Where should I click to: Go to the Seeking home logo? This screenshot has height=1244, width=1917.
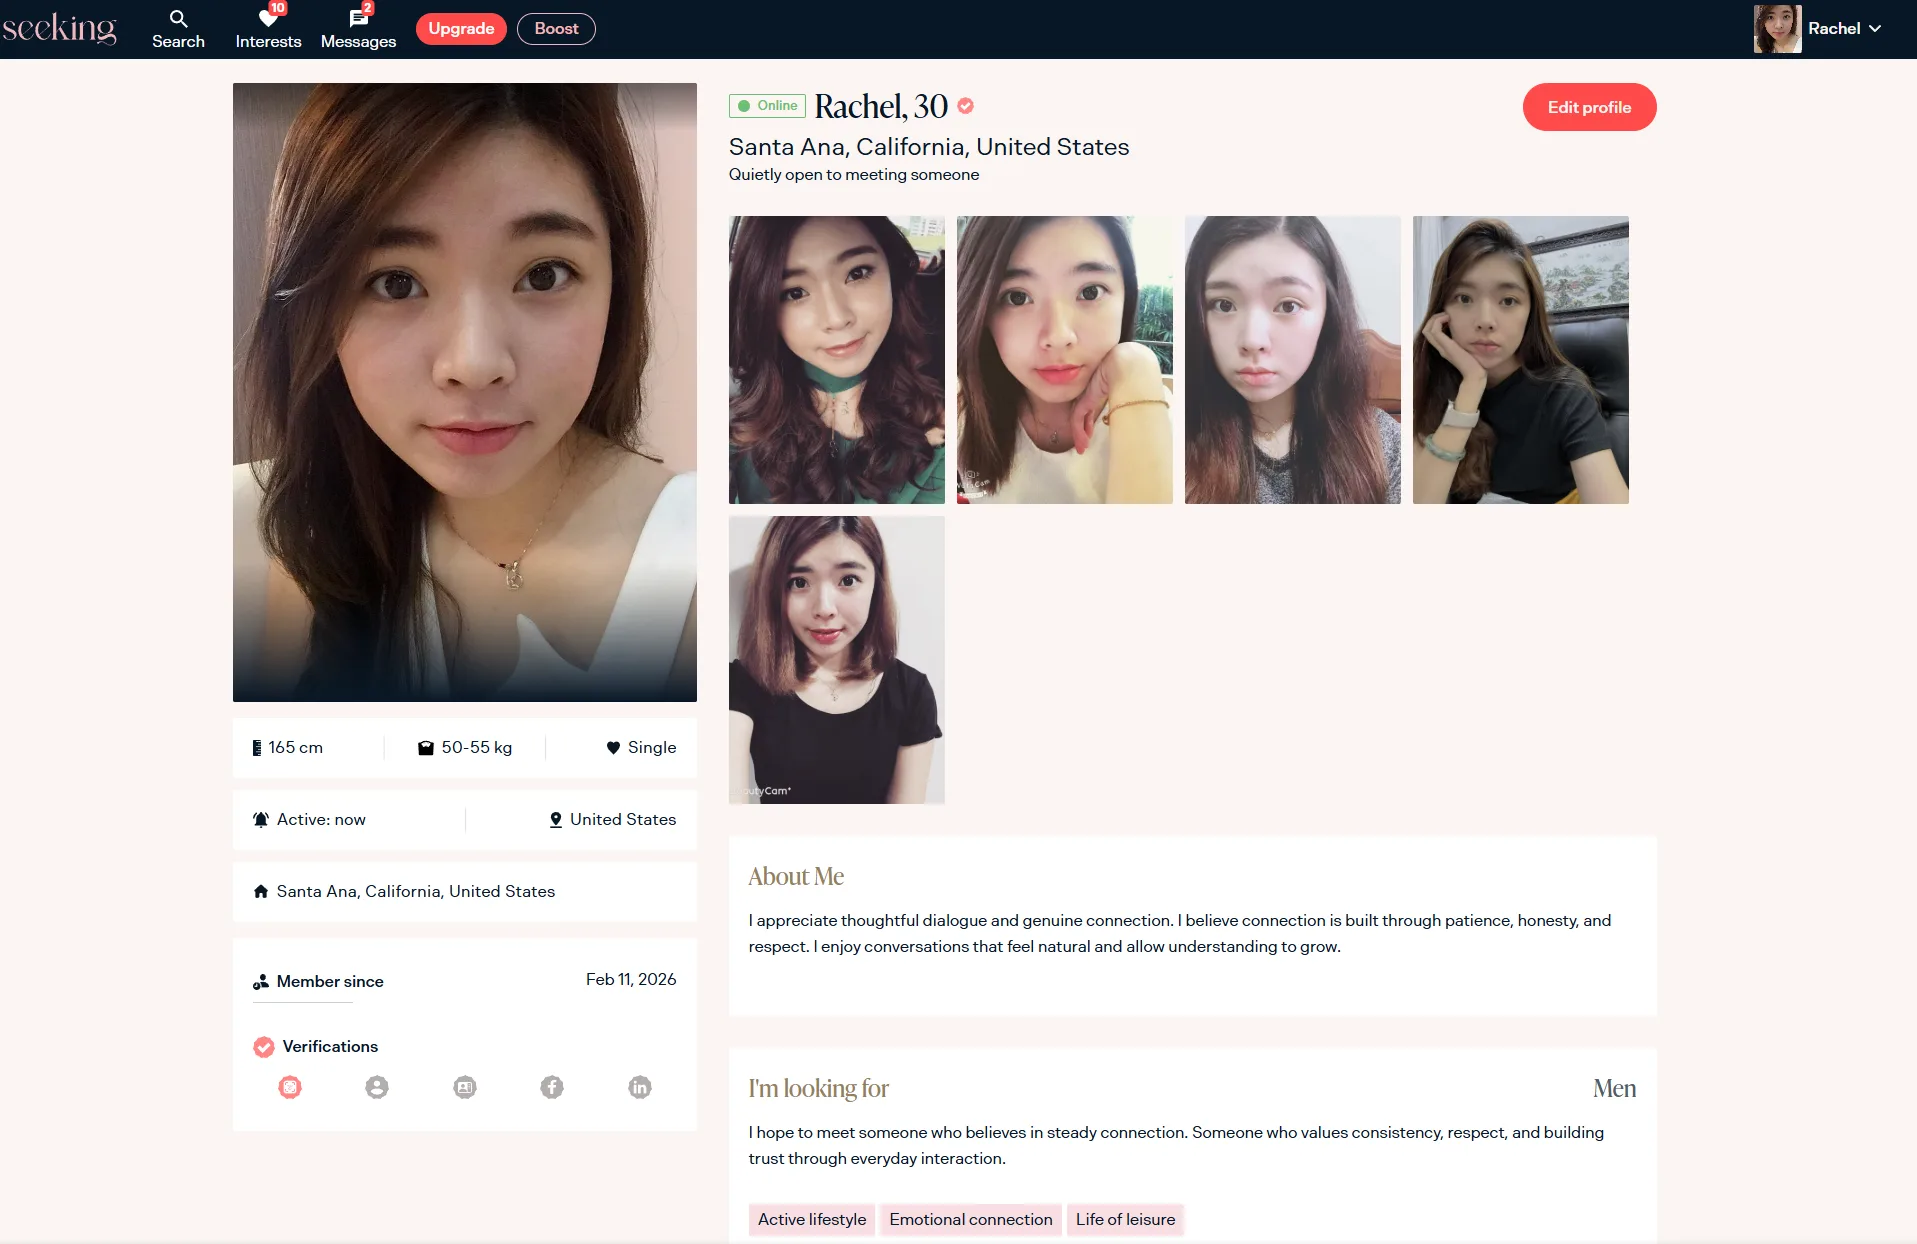click(x=60, y=28)
